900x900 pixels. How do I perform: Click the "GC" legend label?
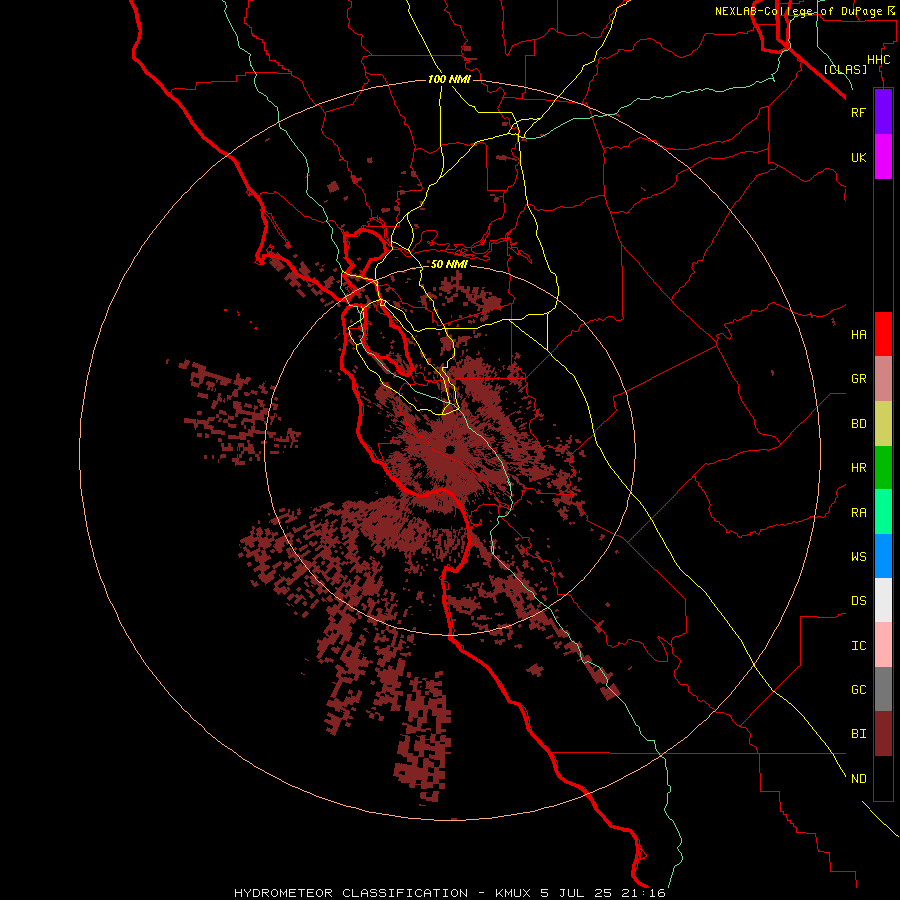[x=858, y=690]
